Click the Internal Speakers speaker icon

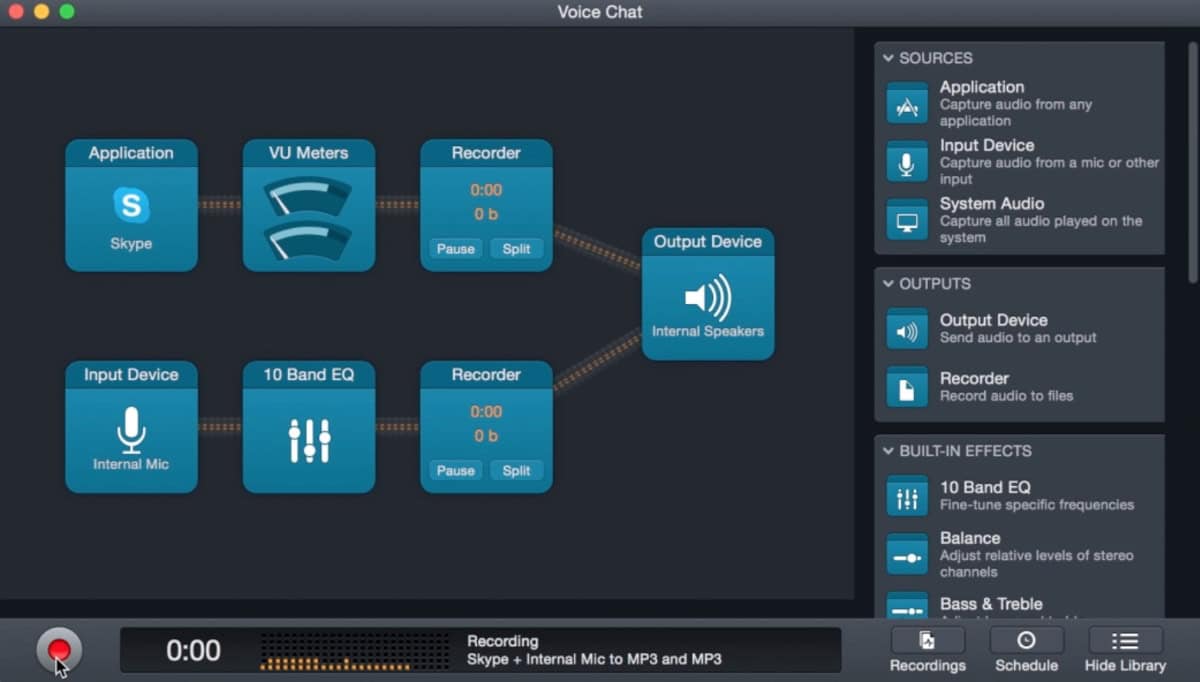tap(708, 297)
